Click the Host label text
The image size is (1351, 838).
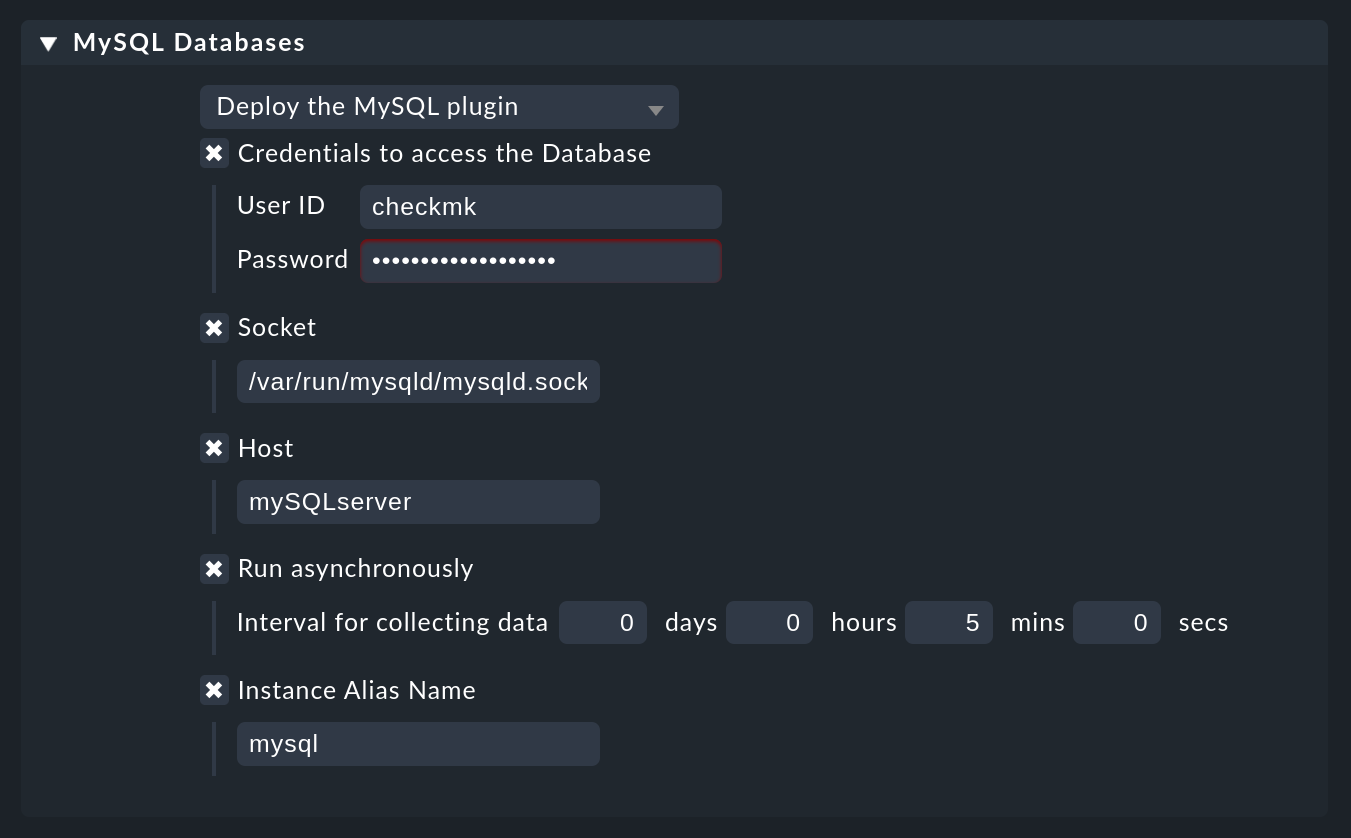(266, 448)
